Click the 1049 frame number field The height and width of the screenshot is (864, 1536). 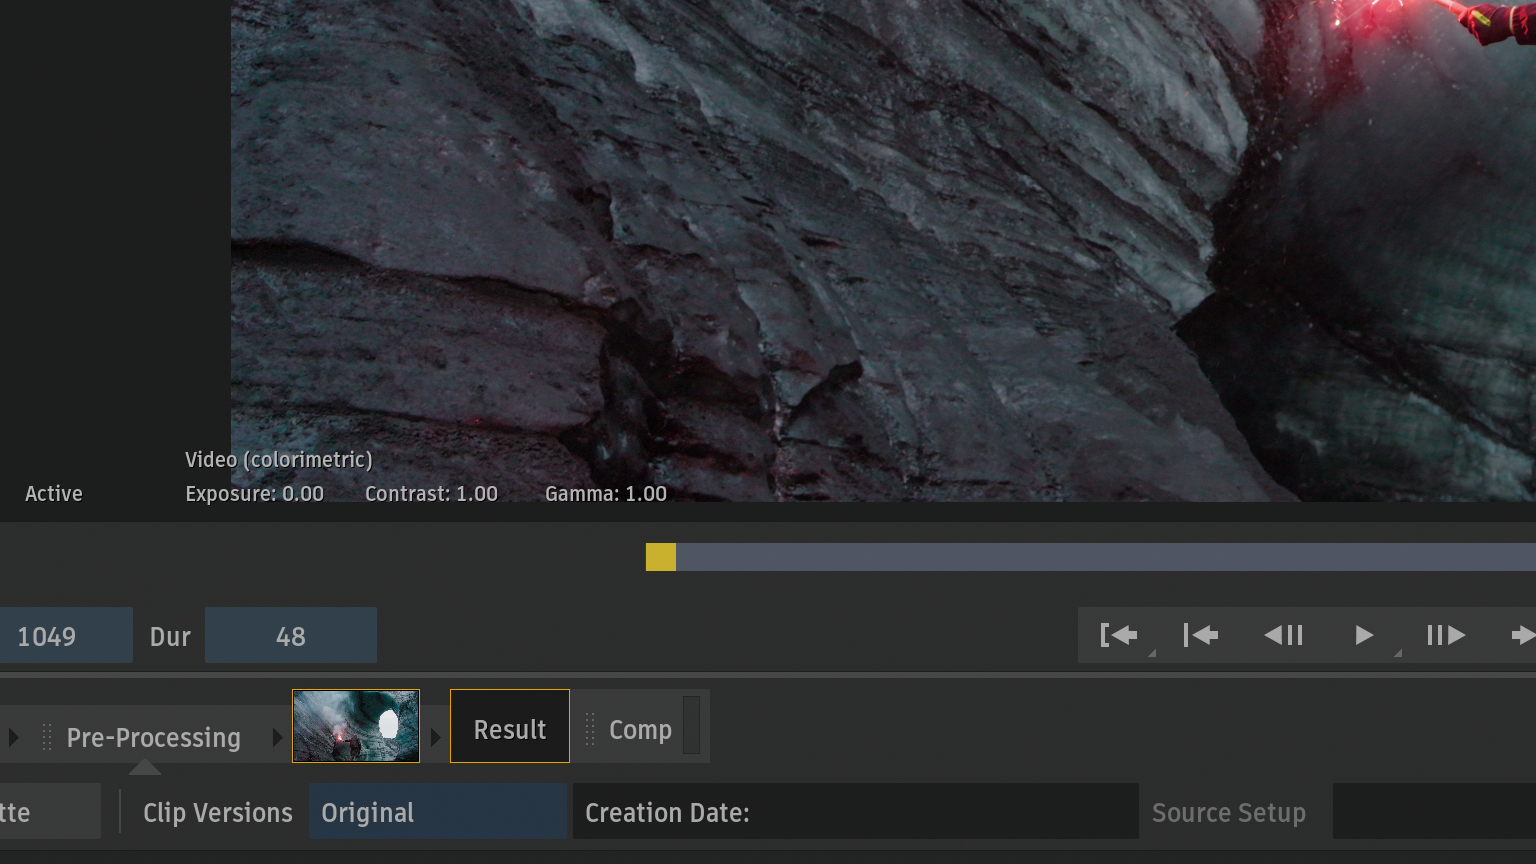pyautogui.click(x=66, y=635)
